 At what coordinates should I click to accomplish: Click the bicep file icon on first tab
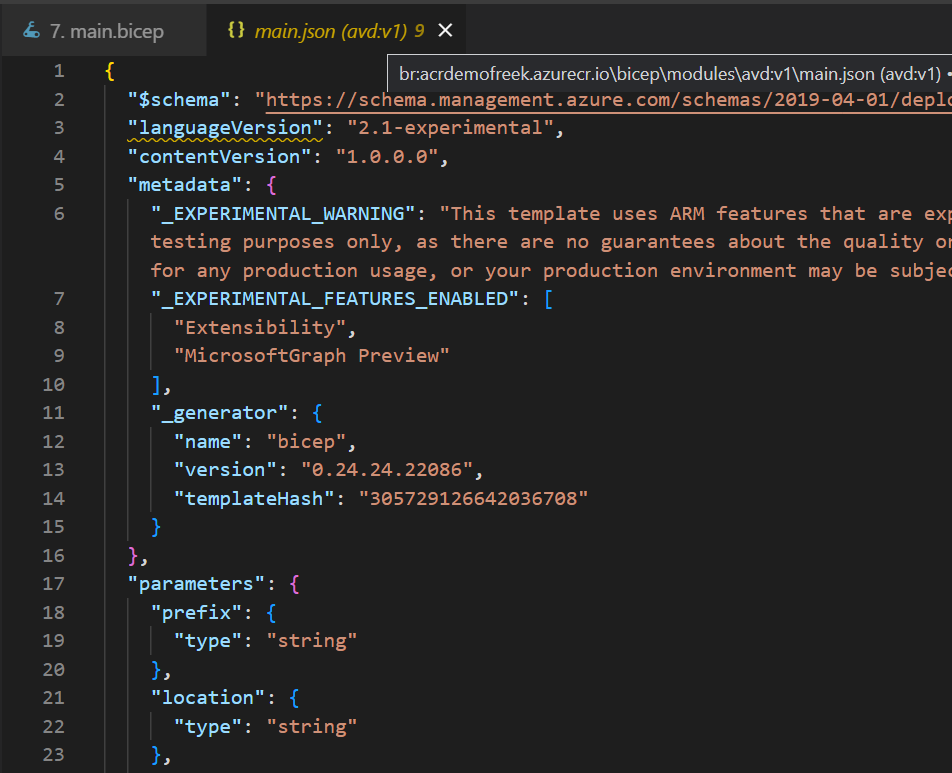[x=31, y=30]
